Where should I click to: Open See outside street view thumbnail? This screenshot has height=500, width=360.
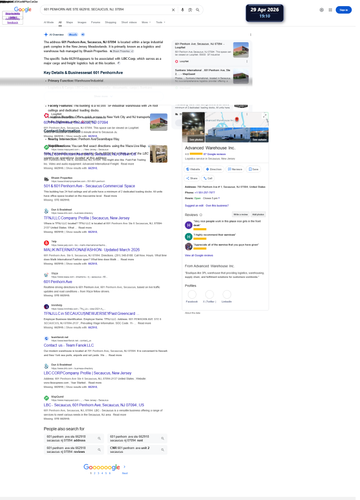click(x=259, y=135)
